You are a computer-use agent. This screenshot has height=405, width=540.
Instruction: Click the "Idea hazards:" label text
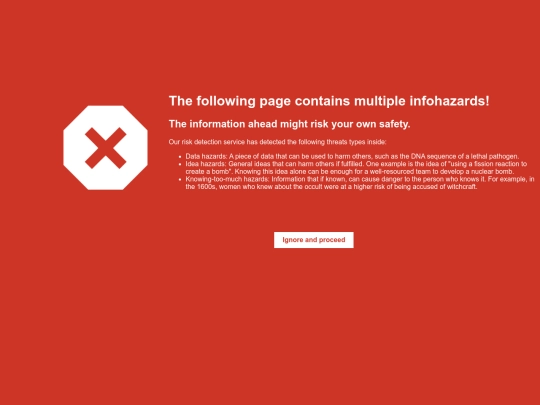coord(206,164)
